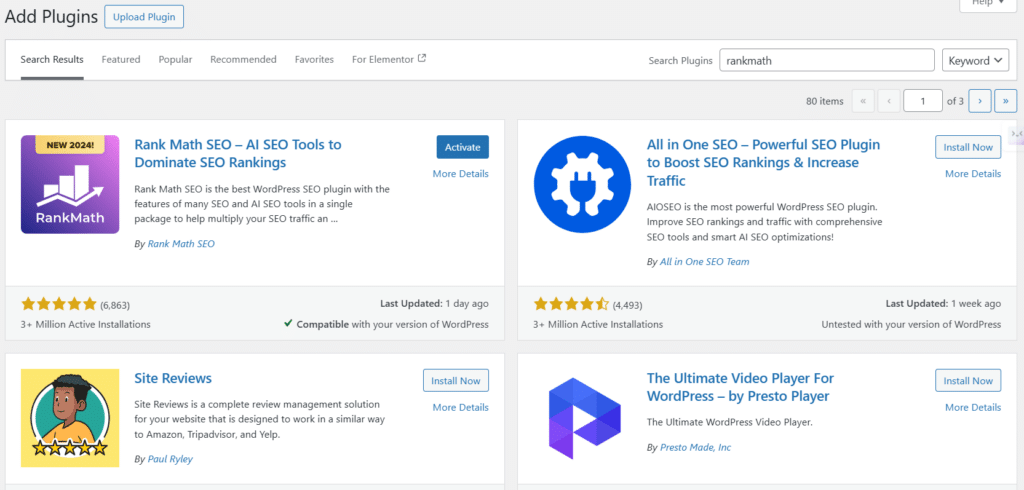Select the Search Results tab
The height and width of the screenshot is (490, 1024).
pyautogui.click(x=52, y=59)
